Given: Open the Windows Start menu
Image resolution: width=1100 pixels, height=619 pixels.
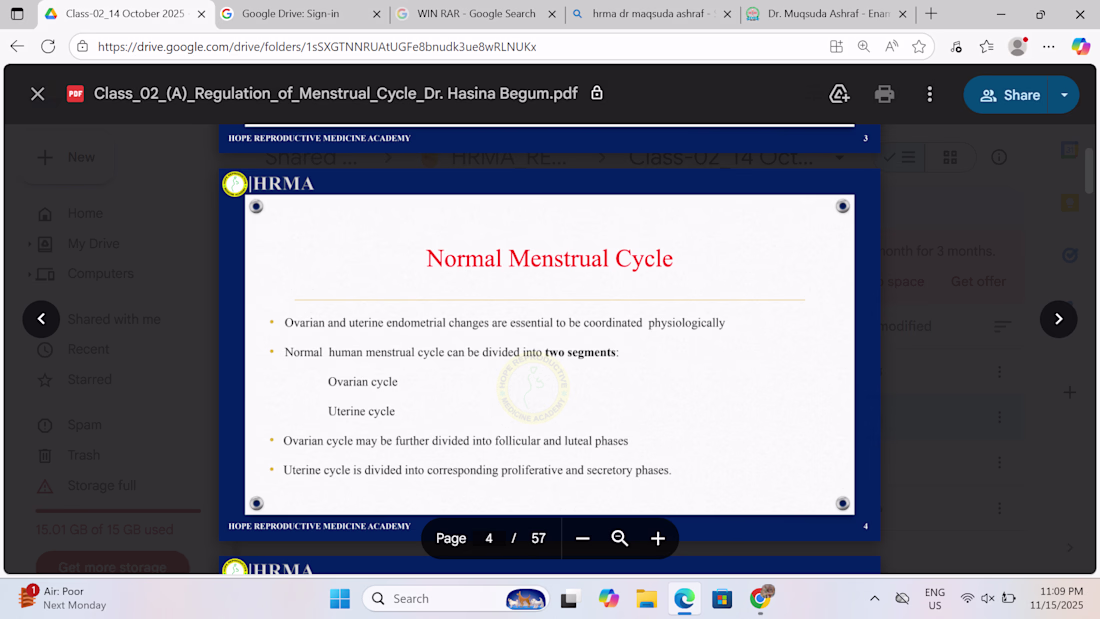Looking at the screenshot, I should pos(340,599).
